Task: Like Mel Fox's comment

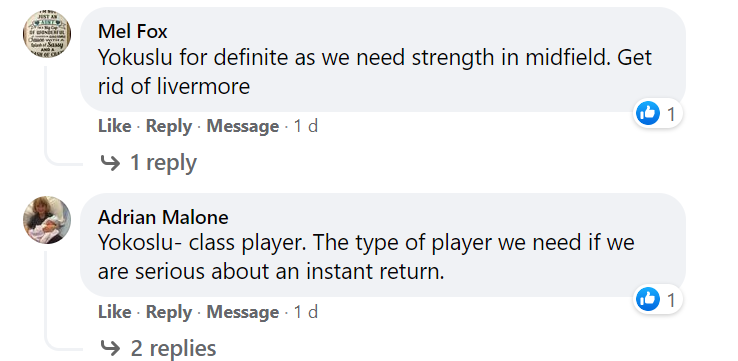Action: click(x=114, y=126)
